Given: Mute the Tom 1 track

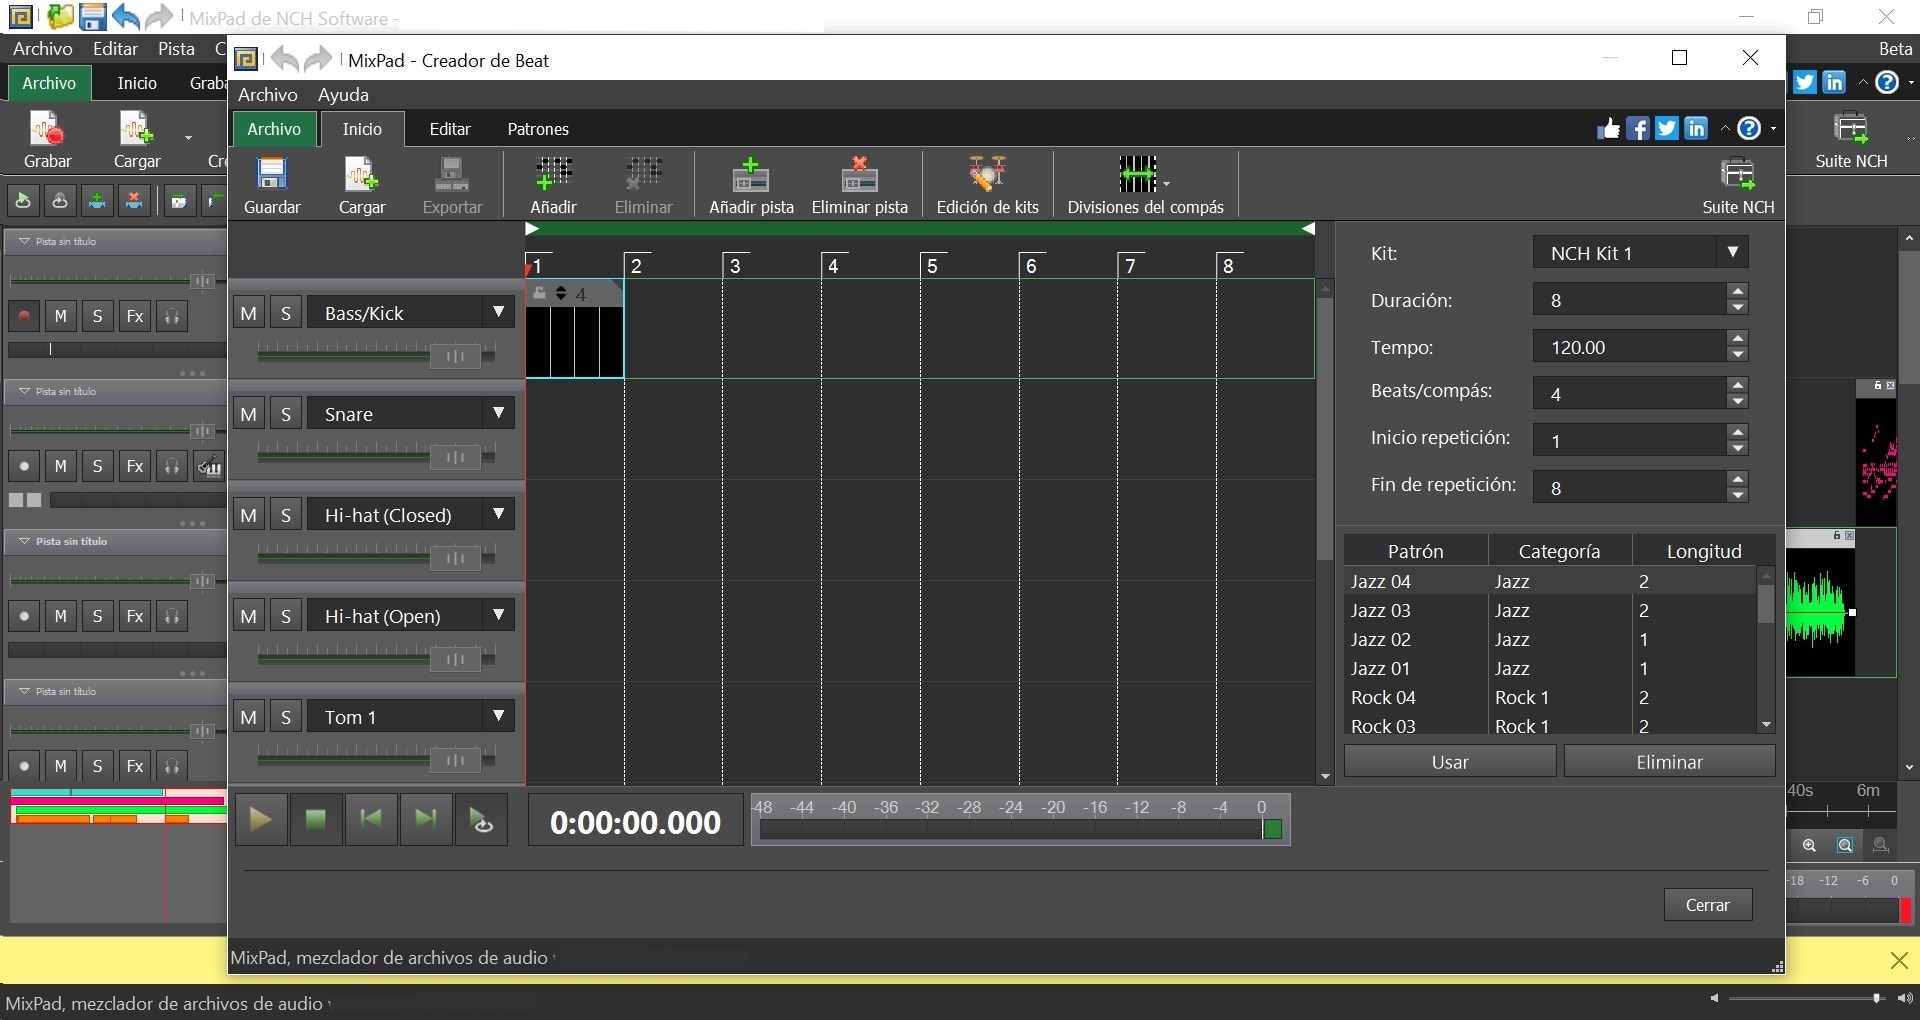Looking at the screenshot, I should (x=249, y=716).
